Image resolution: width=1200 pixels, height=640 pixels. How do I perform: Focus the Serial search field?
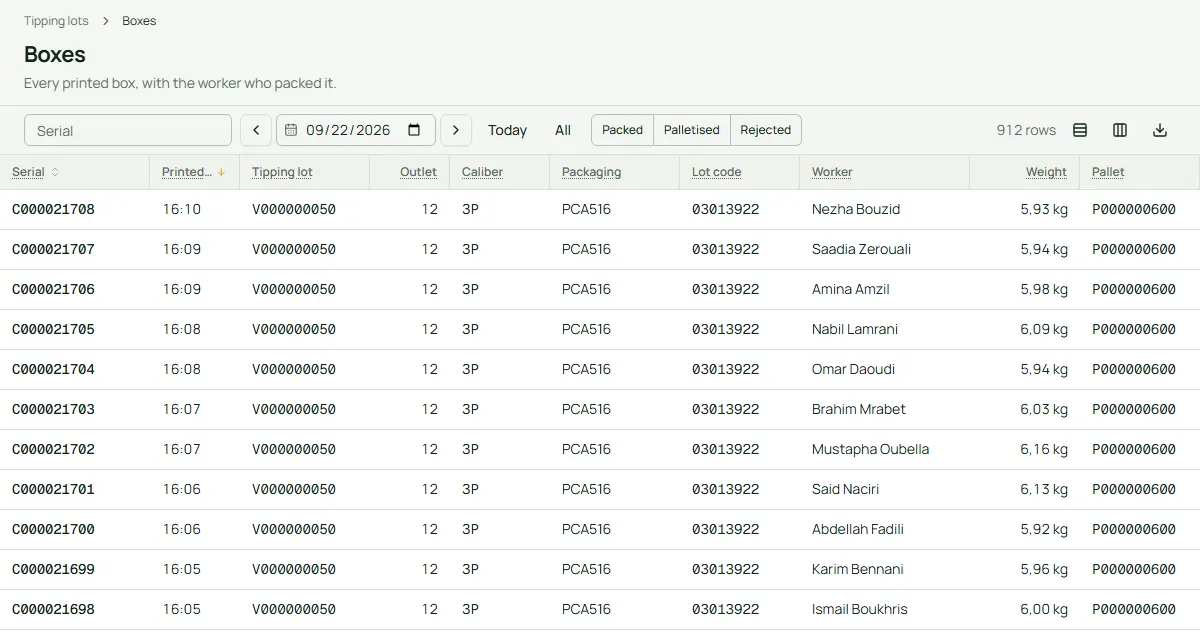tap(128, 130)
